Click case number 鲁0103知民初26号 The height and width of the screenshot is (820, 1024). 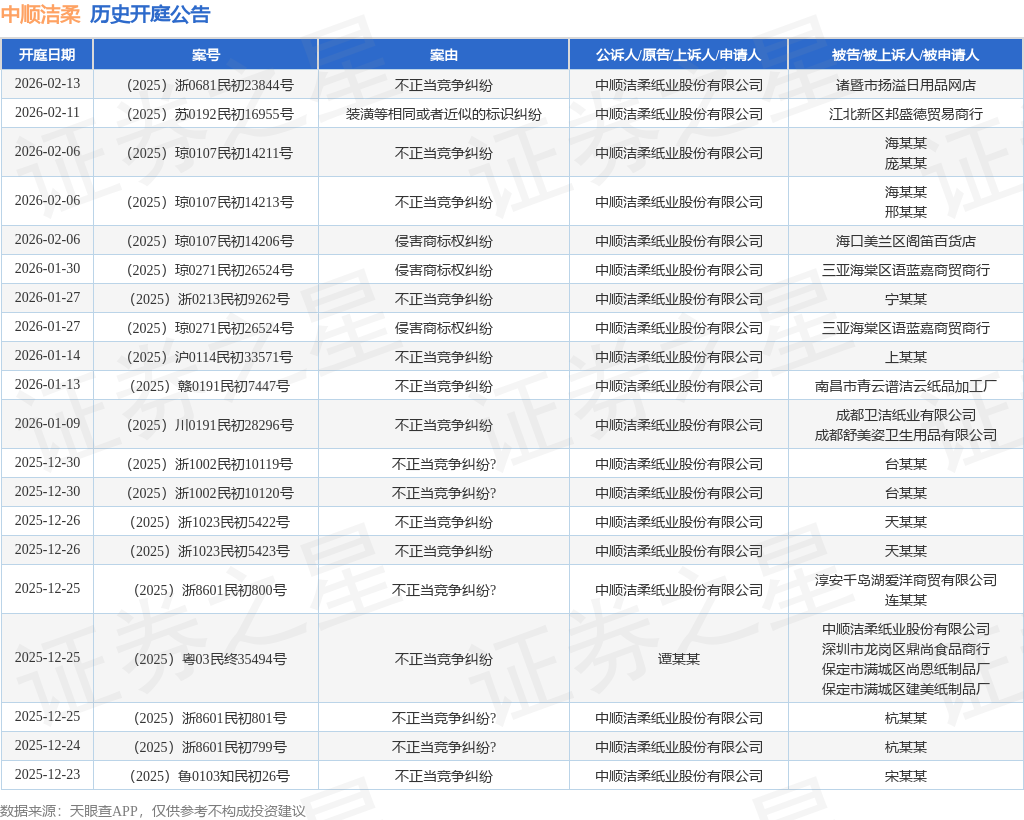pos(210,776)
